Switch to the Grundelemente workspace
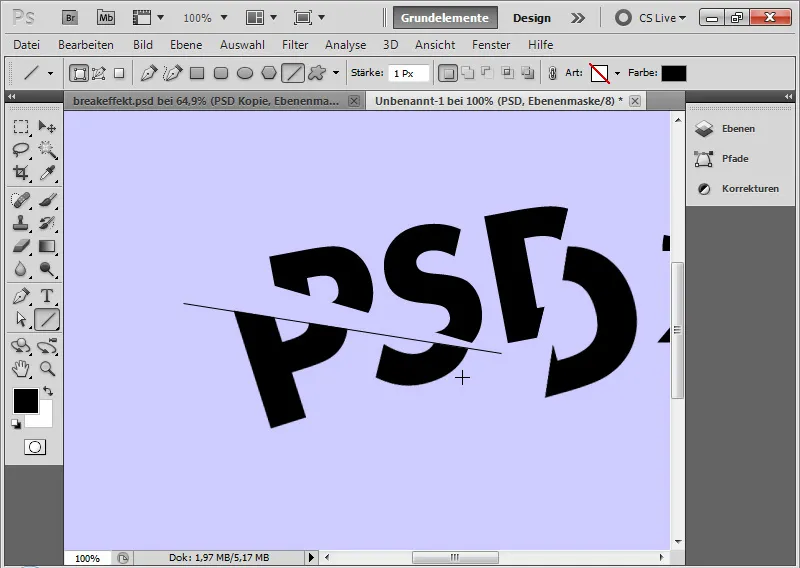This screenshot has height=568, width=800. point(445,18)
